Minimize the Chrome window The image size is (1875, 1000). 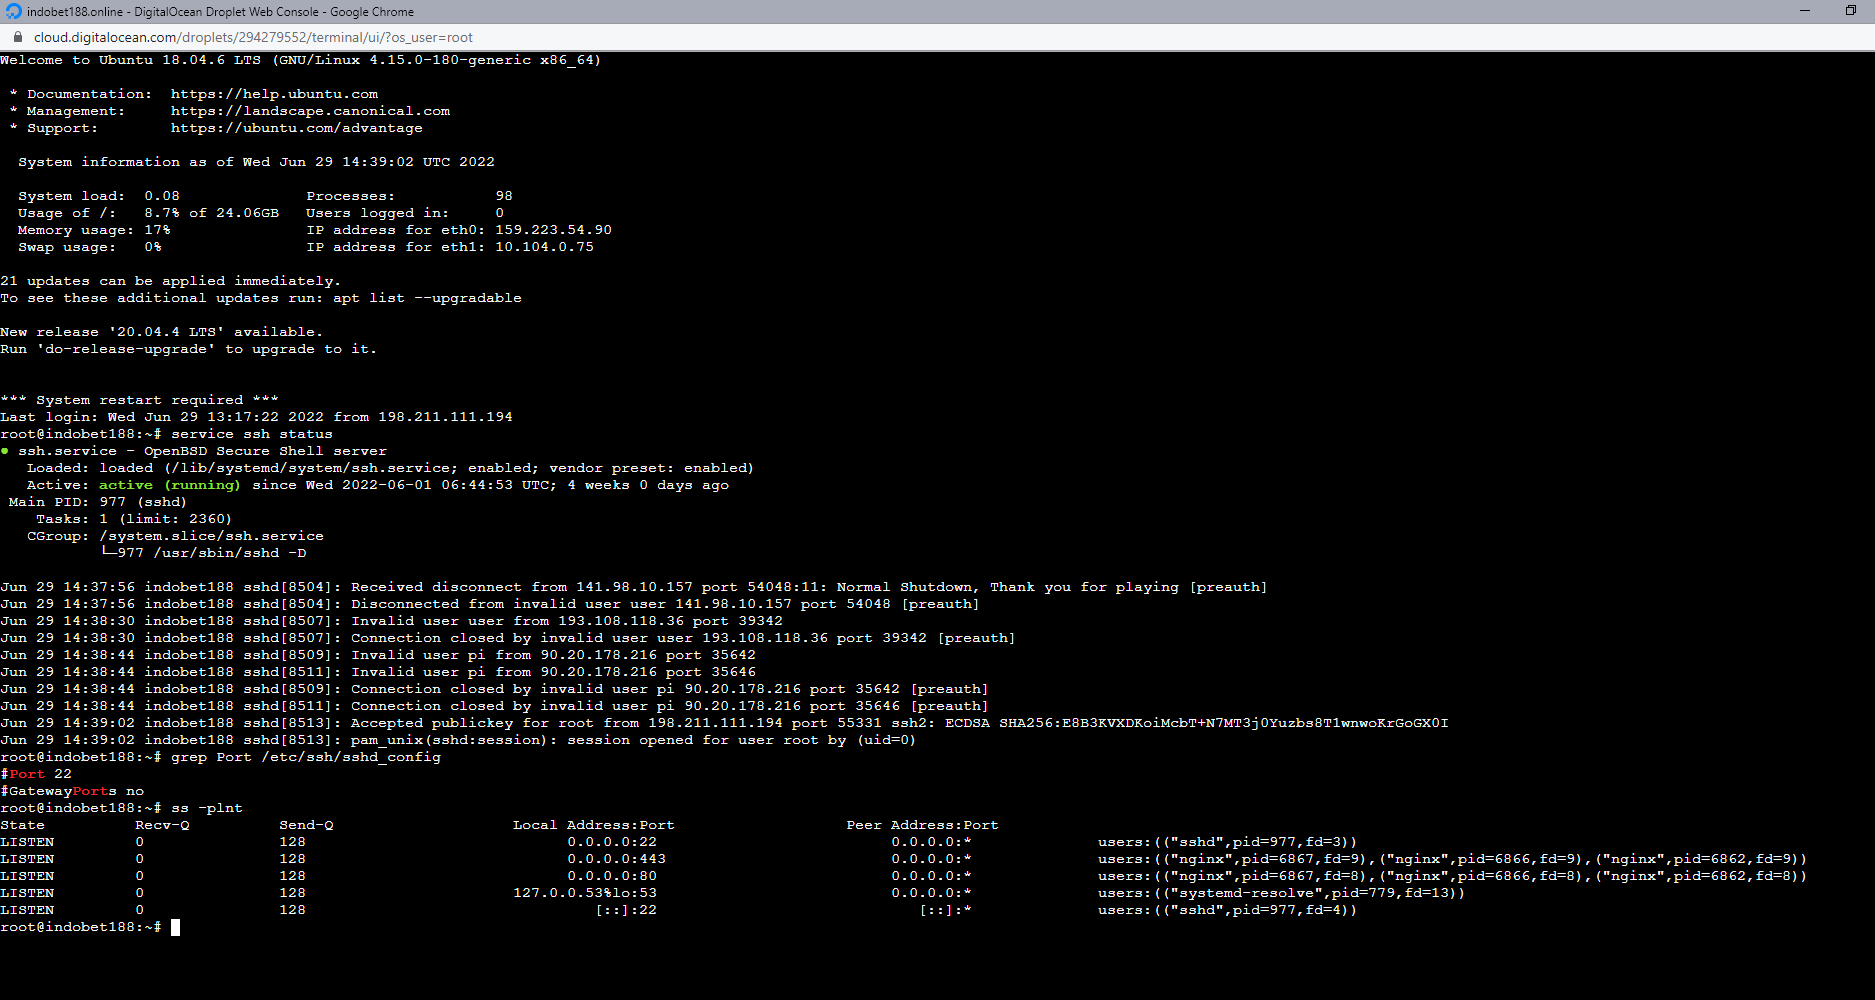tap(1805, 11)
